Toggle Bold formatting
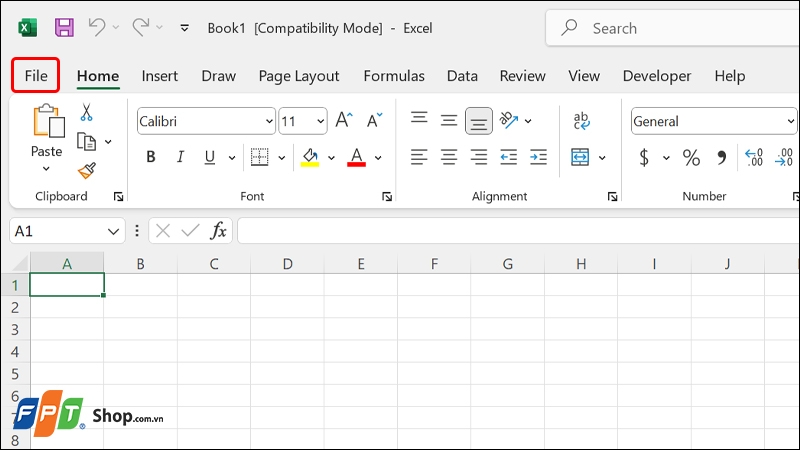Screen dimensions: 800x450 [x=151, y=157]
